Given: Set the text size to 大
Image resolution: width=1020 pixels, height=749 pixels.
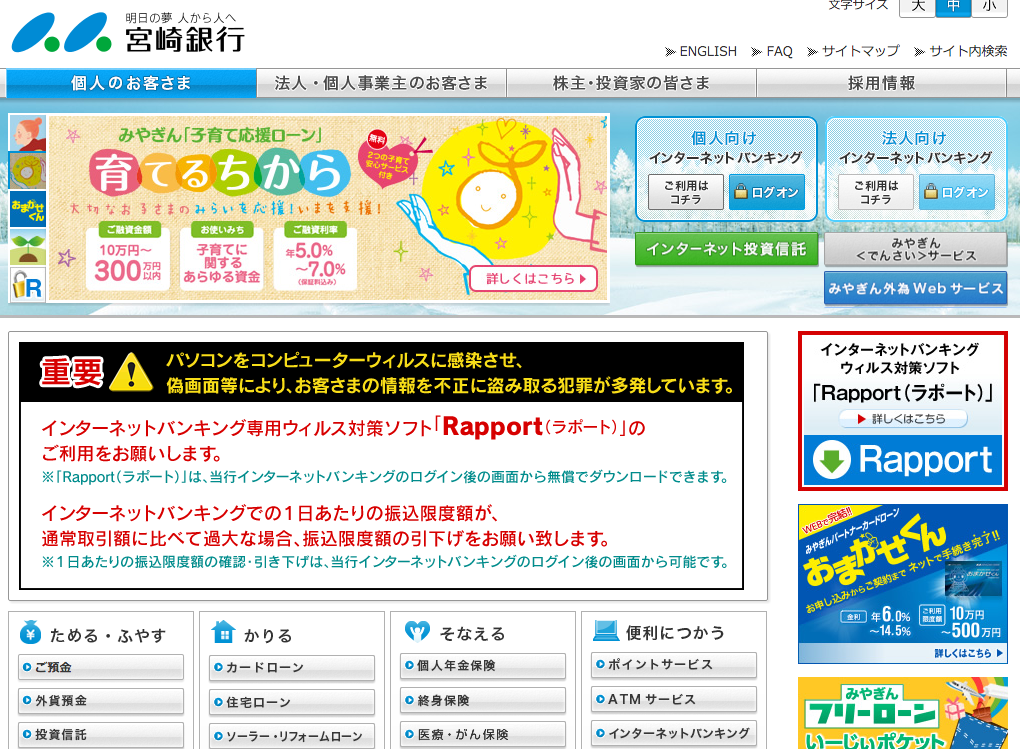Looking at the screenshot, I should pyautogui.click(x=917, y=7).
